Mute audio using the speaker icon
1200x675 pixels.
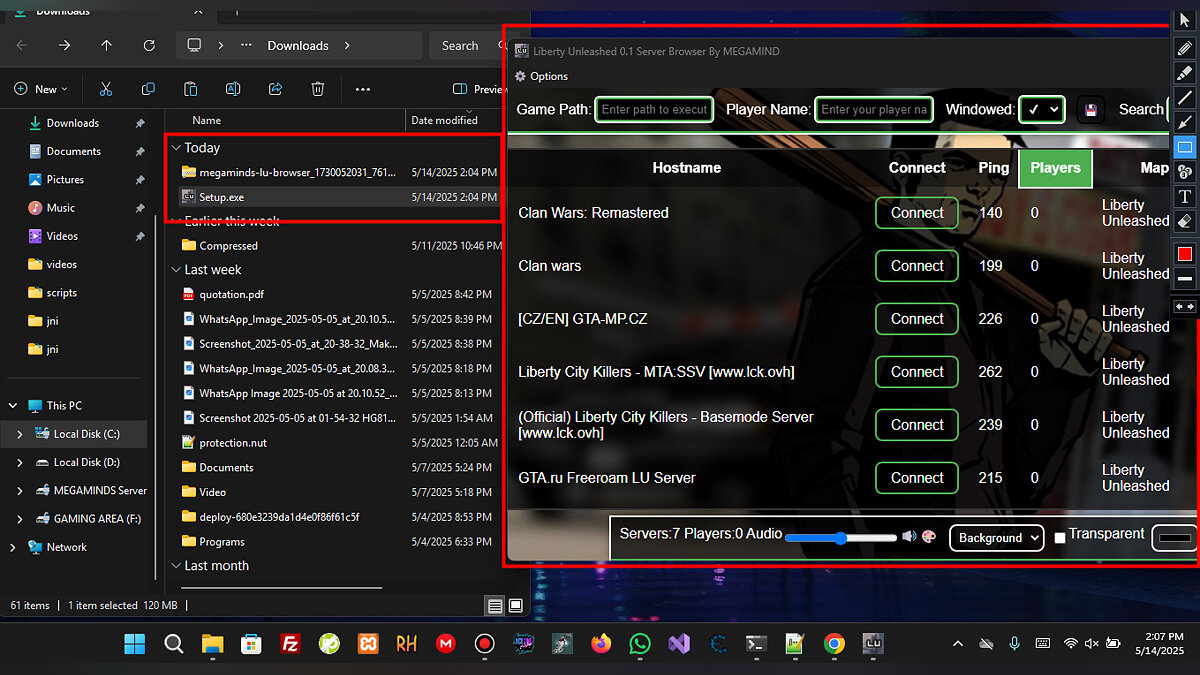coord(909,537)
